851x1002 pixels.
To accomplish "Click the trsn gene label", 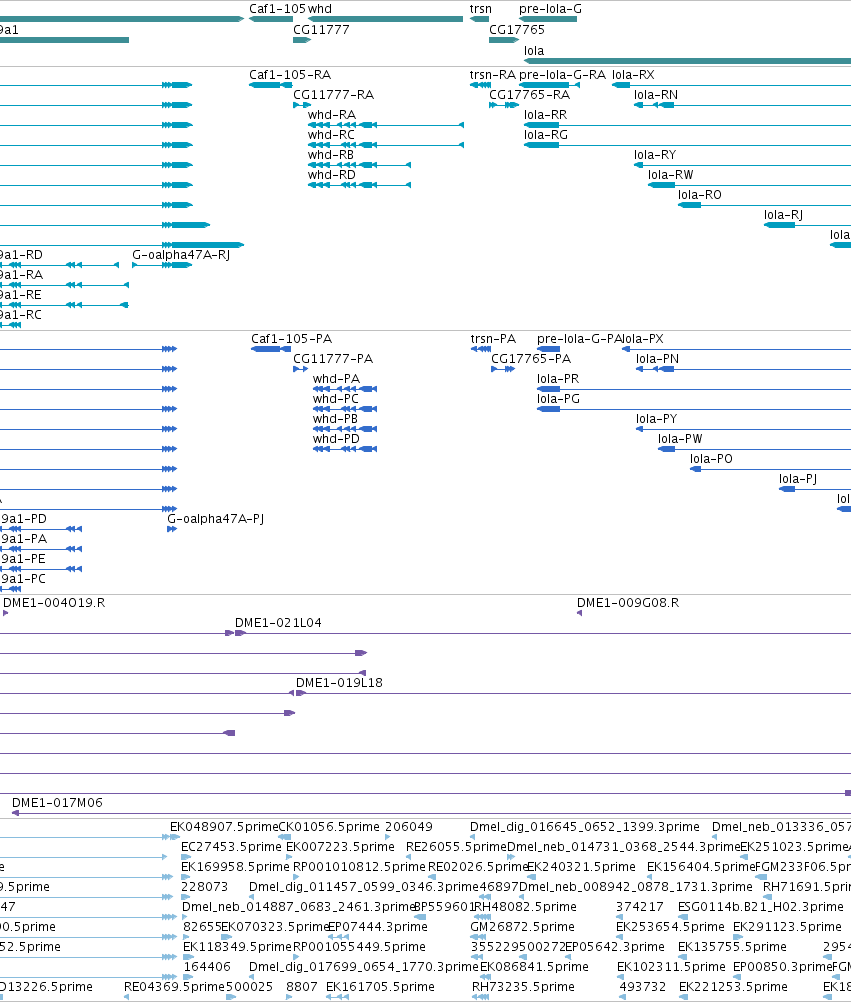I will (x=480, y=9).
